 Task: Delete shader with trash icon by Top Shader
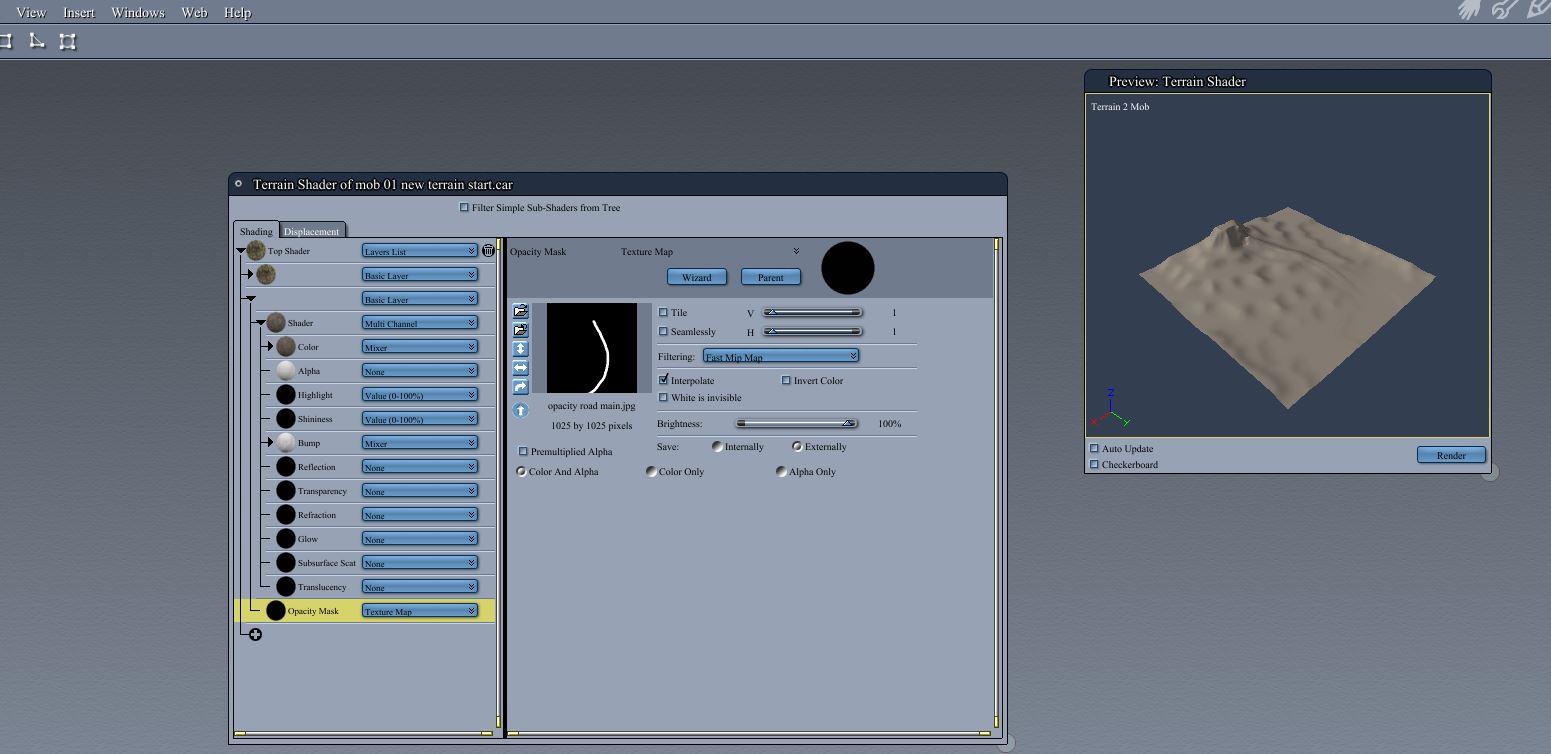click(x=488, y=251)
